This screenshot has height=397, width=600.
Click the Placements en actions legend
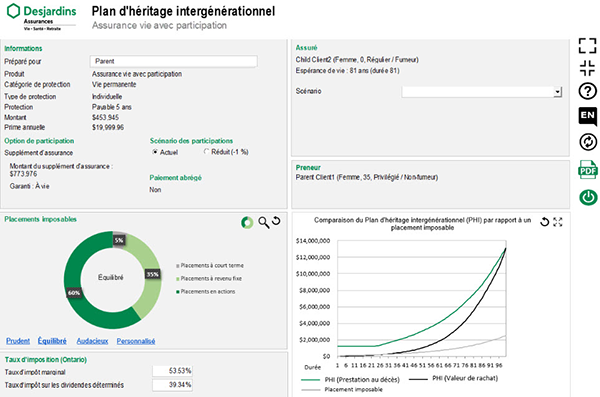tap(205, 292)
